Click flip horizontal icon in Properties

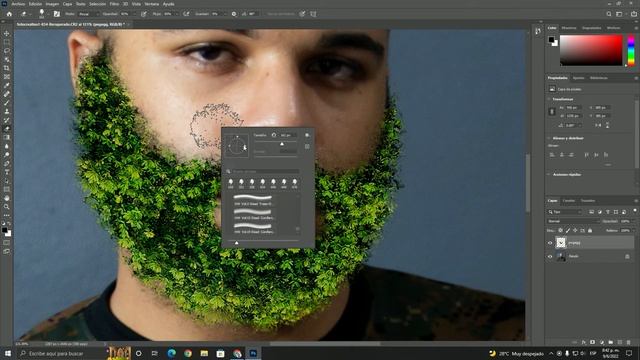point(598,125)
